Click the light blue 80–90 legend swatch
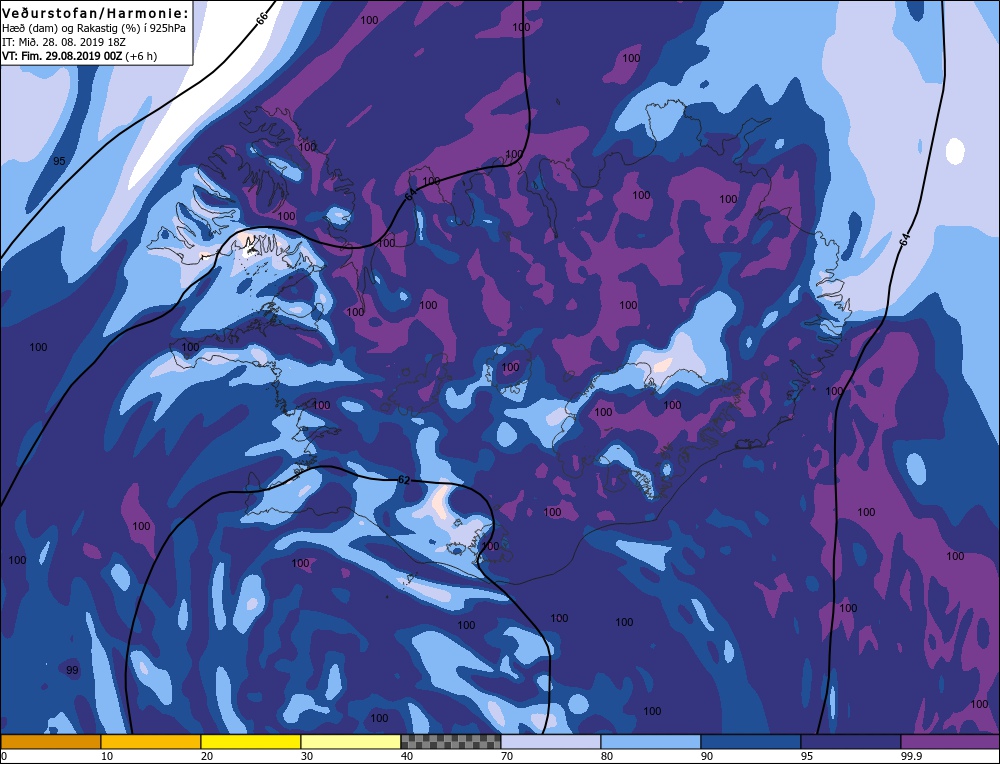The width and height of the screenshot is (1000, 764). (651, 741)
